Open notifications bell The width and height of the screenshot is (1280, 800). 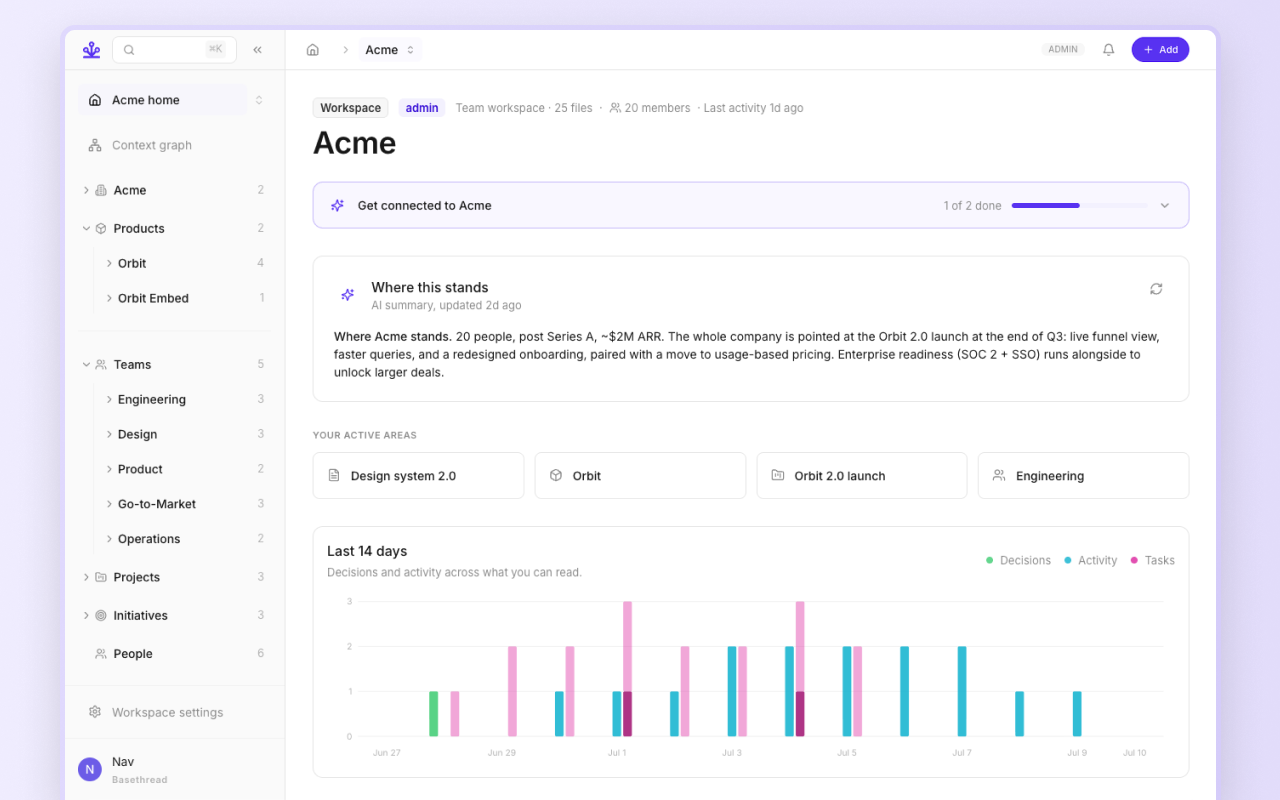[1108, 50]
